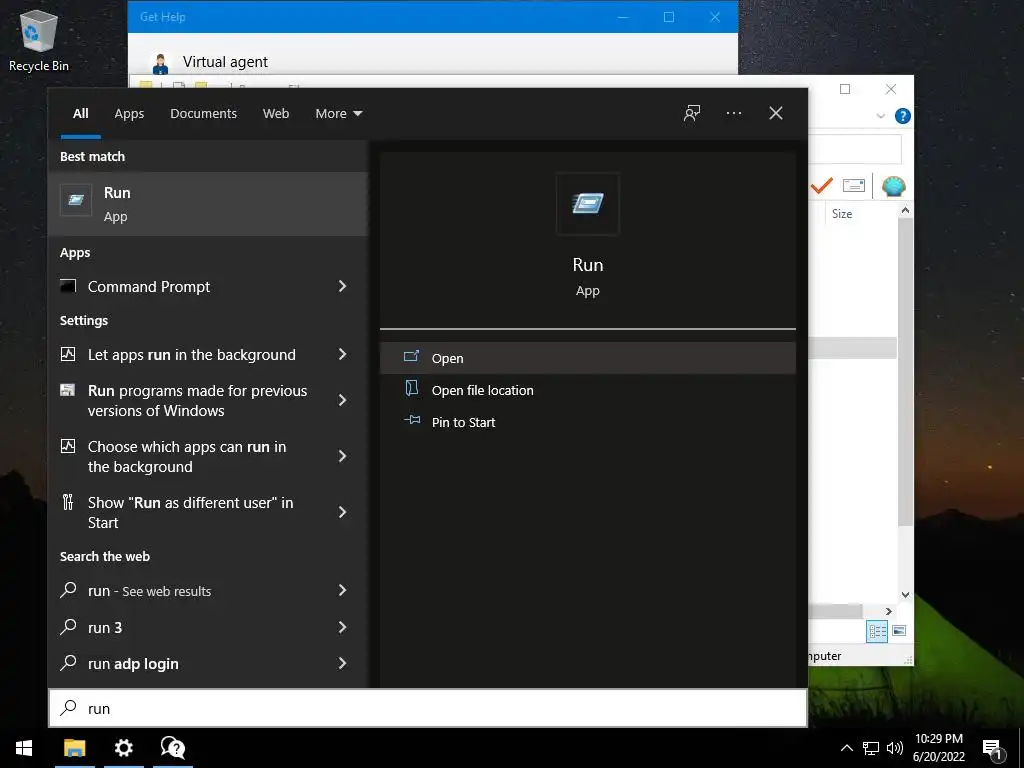Choose Open file location action
The height and width of the screenshot is (768, 1024).
tap(587, 390)
